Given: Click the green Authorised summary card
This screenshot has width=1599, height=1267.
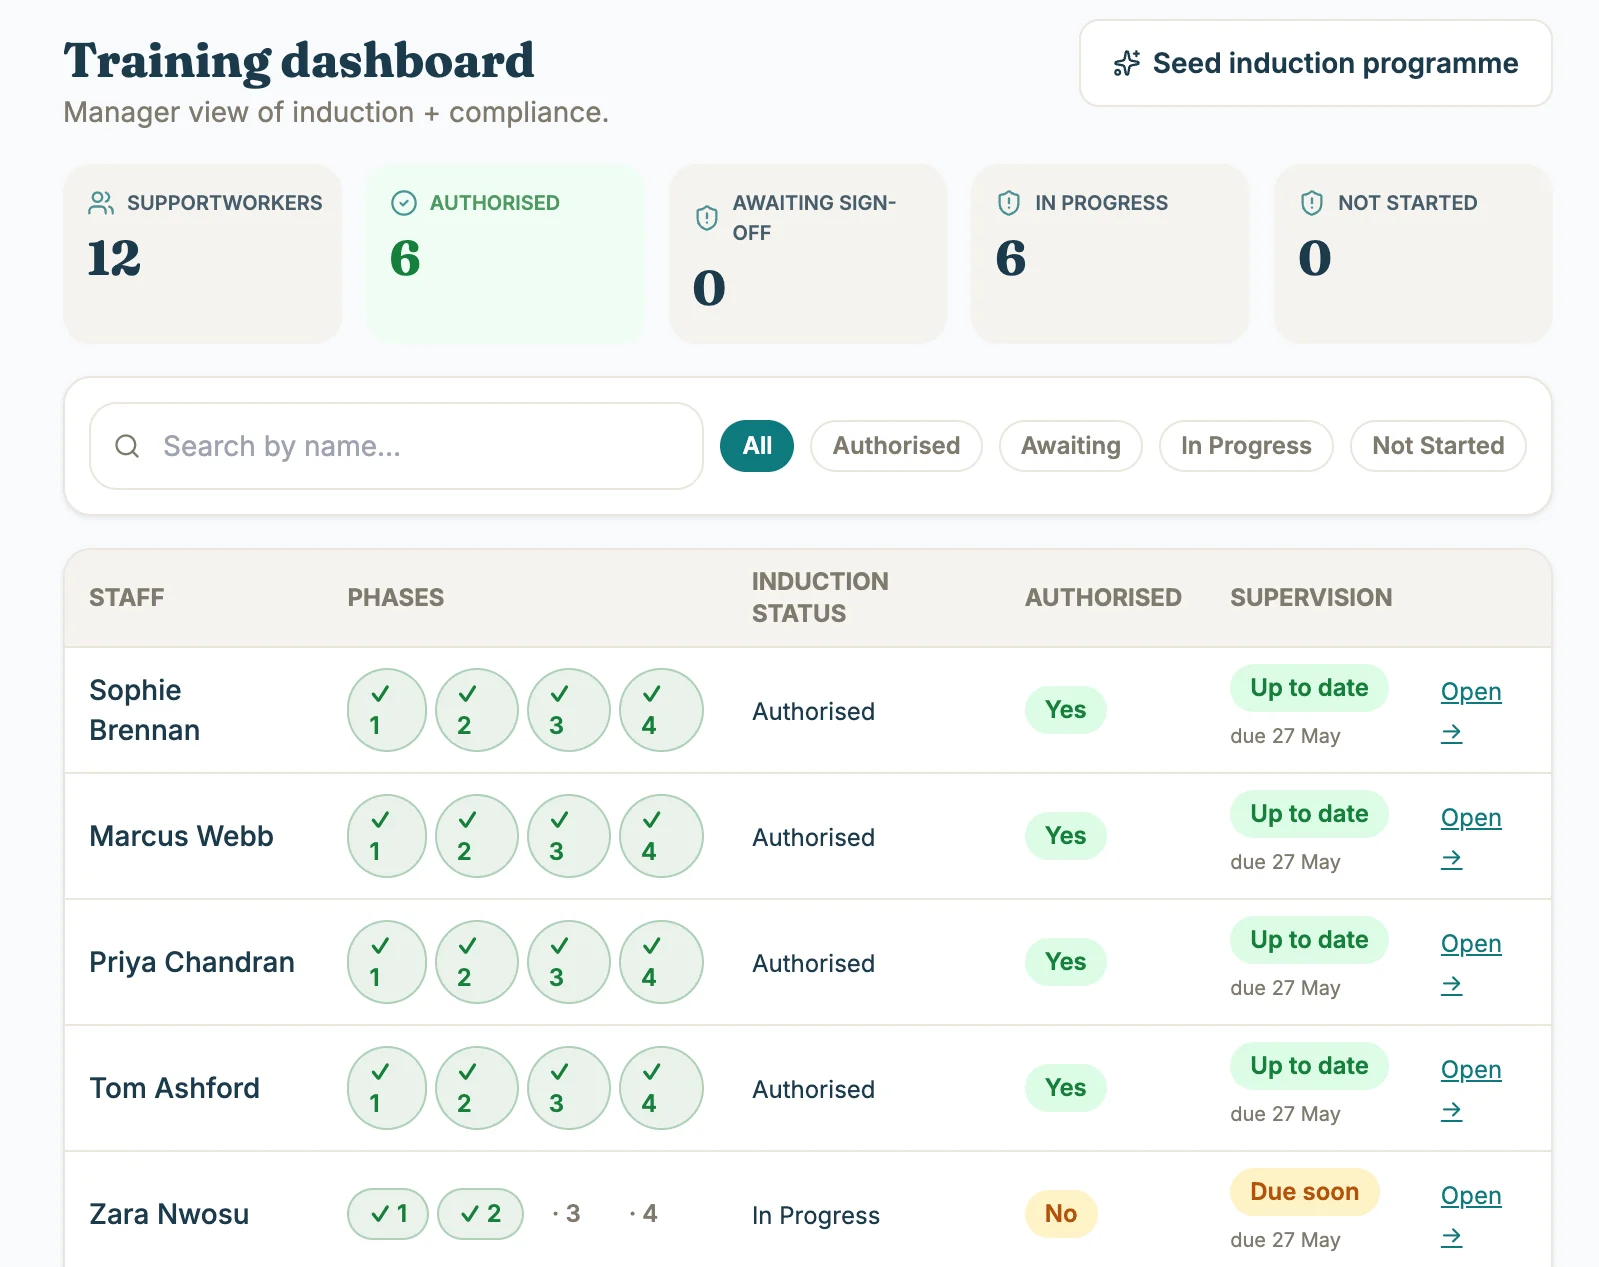Looking at the screenshot, I should pyautogui.click(x=505, y=254).
